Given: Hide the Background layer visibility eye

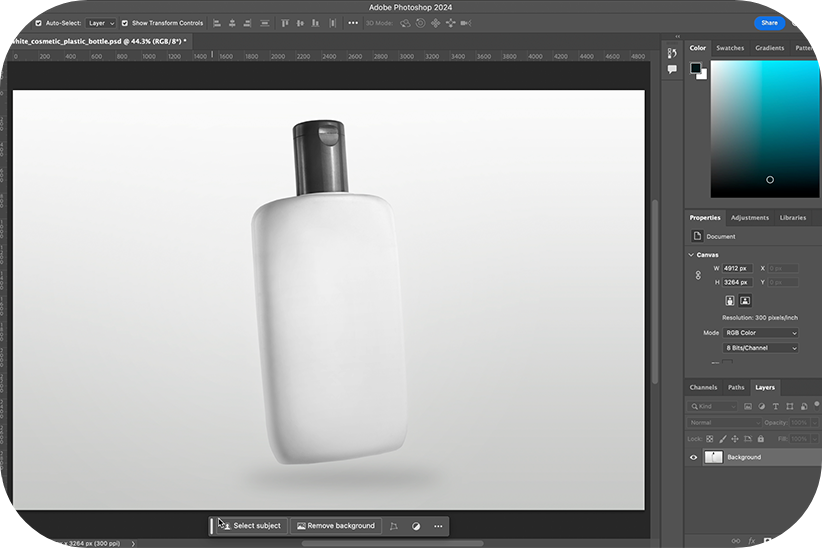Looking at the screenshot, I should click(x=694, y=457).
